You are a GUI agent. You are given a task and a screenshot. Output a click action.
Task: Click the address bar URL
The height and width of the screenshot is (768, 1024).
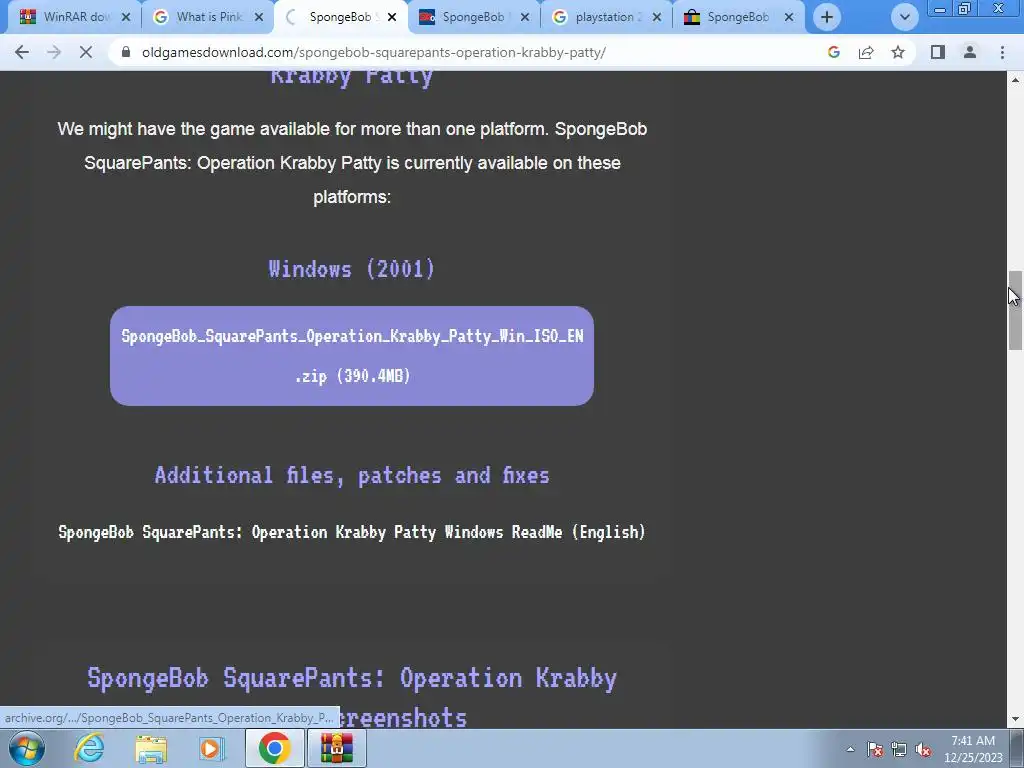coord(374,52)
